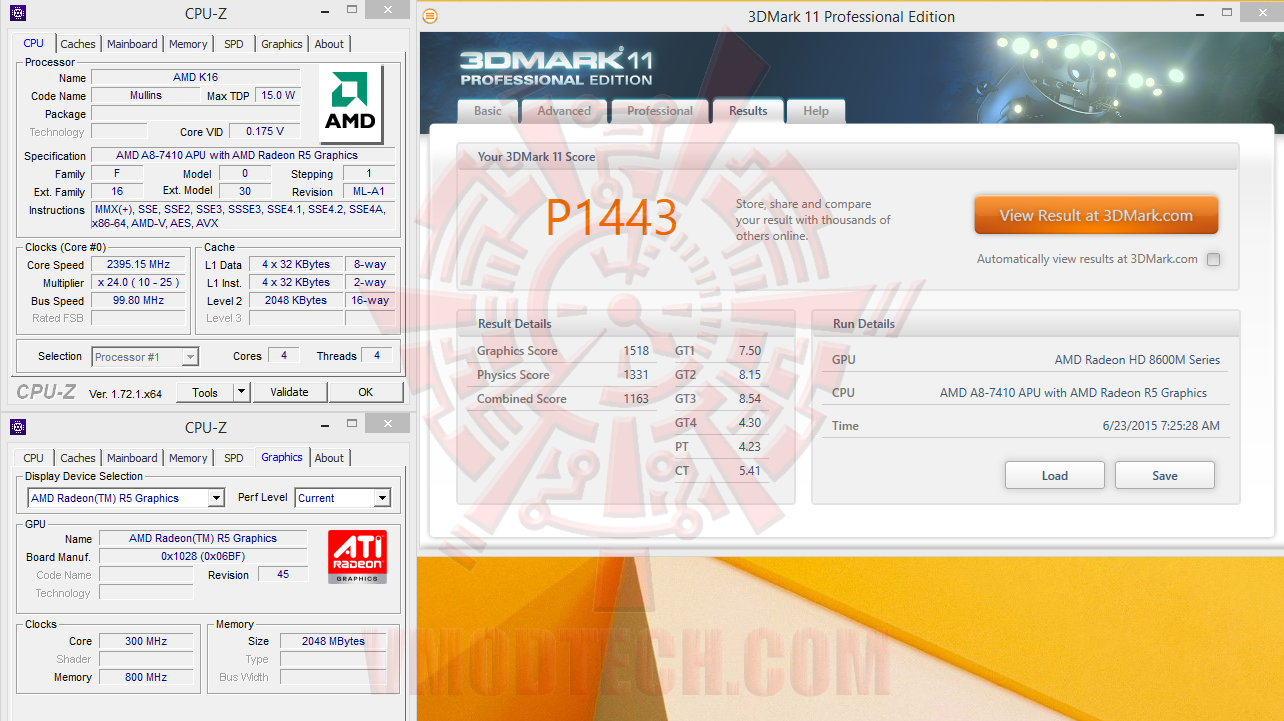
Task: Click the 16-way cache associativity value
Action: 370,300
